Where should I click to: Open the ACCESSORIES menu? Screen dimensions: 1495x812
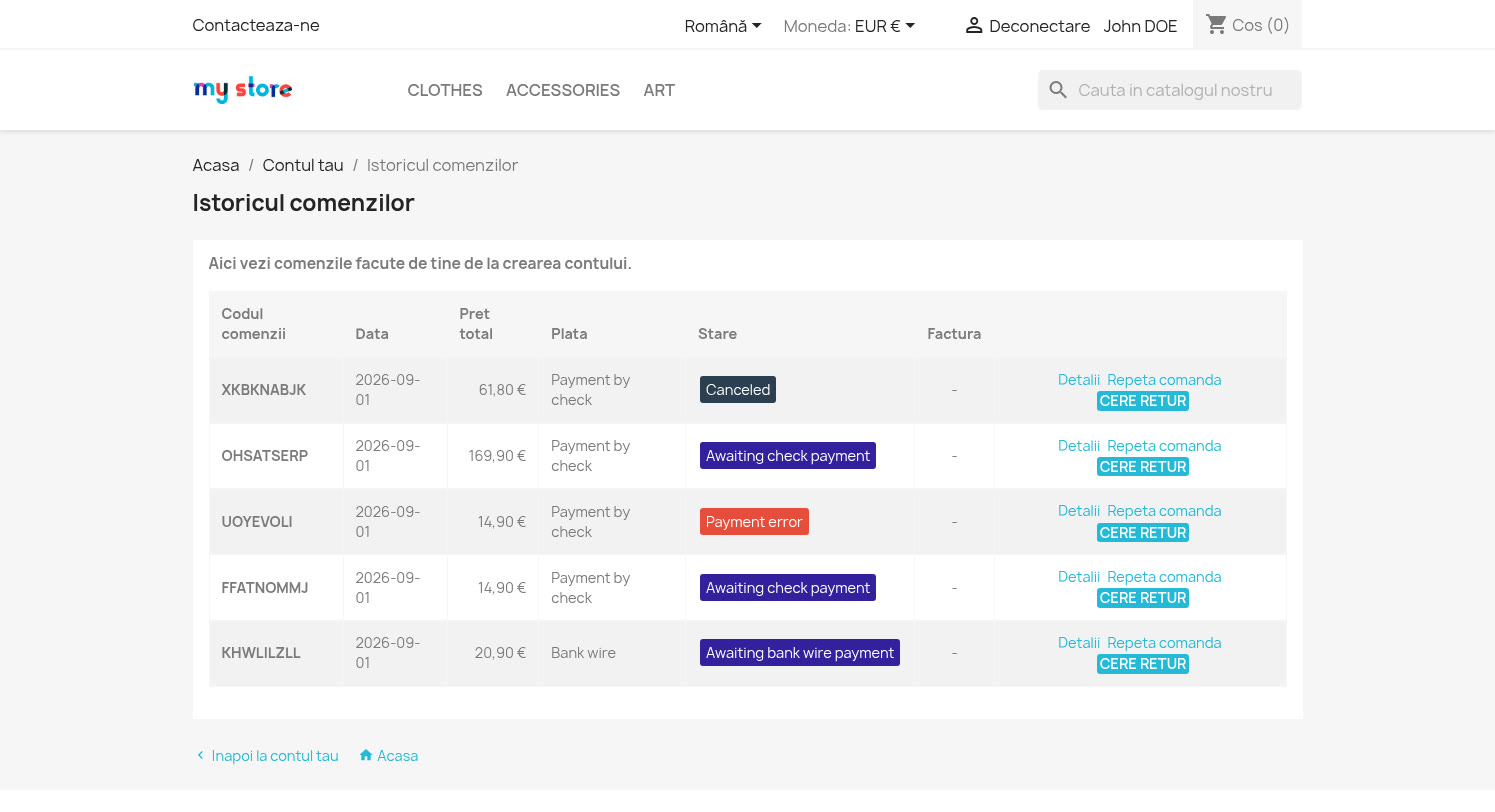click(x=563, y=90)
